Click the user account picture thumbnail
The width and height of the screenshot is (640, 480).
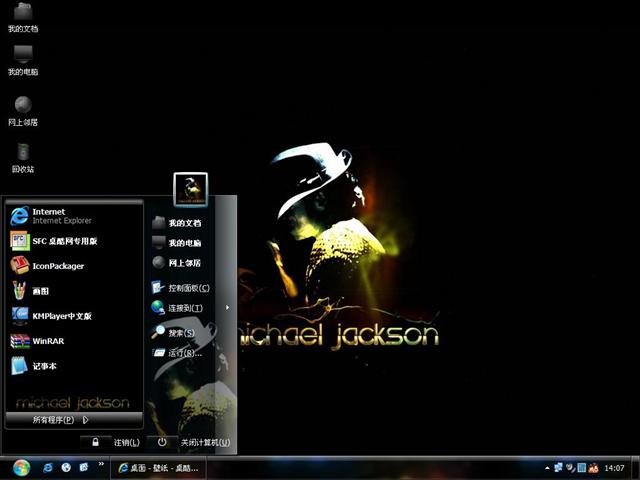190,187
